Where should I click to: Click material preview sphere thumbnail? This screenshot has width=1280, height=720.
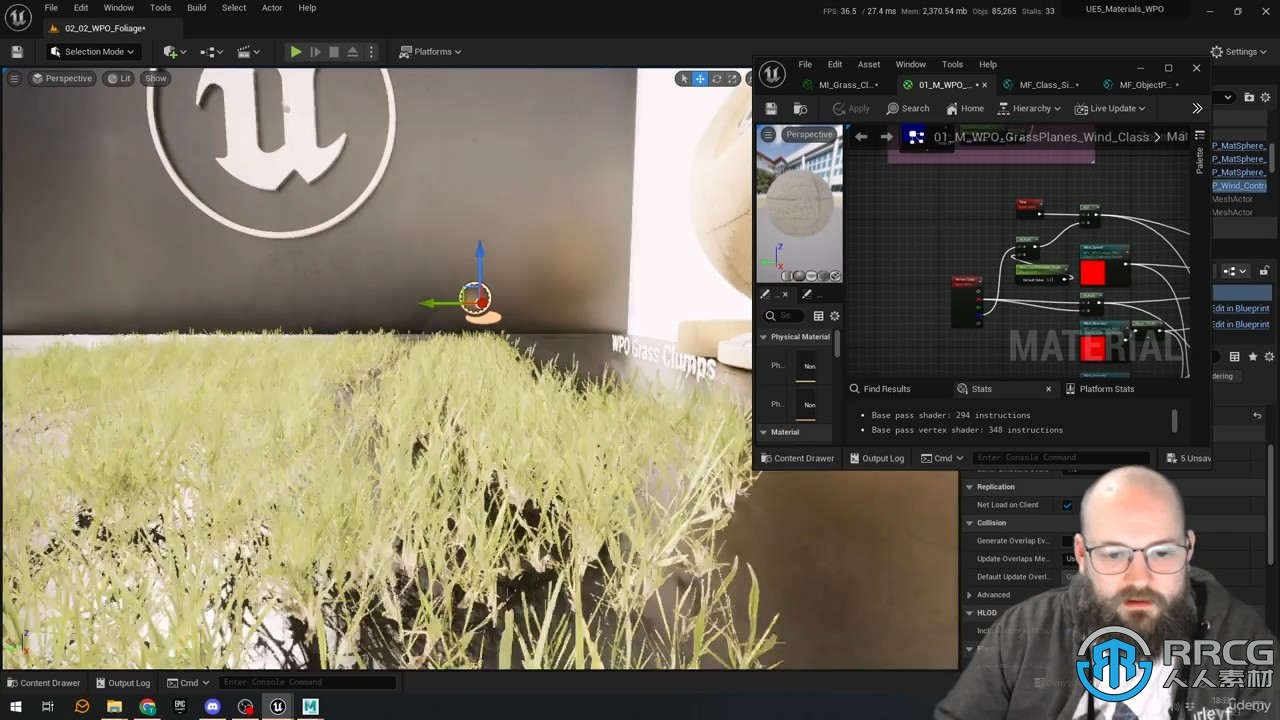point(798,204)
